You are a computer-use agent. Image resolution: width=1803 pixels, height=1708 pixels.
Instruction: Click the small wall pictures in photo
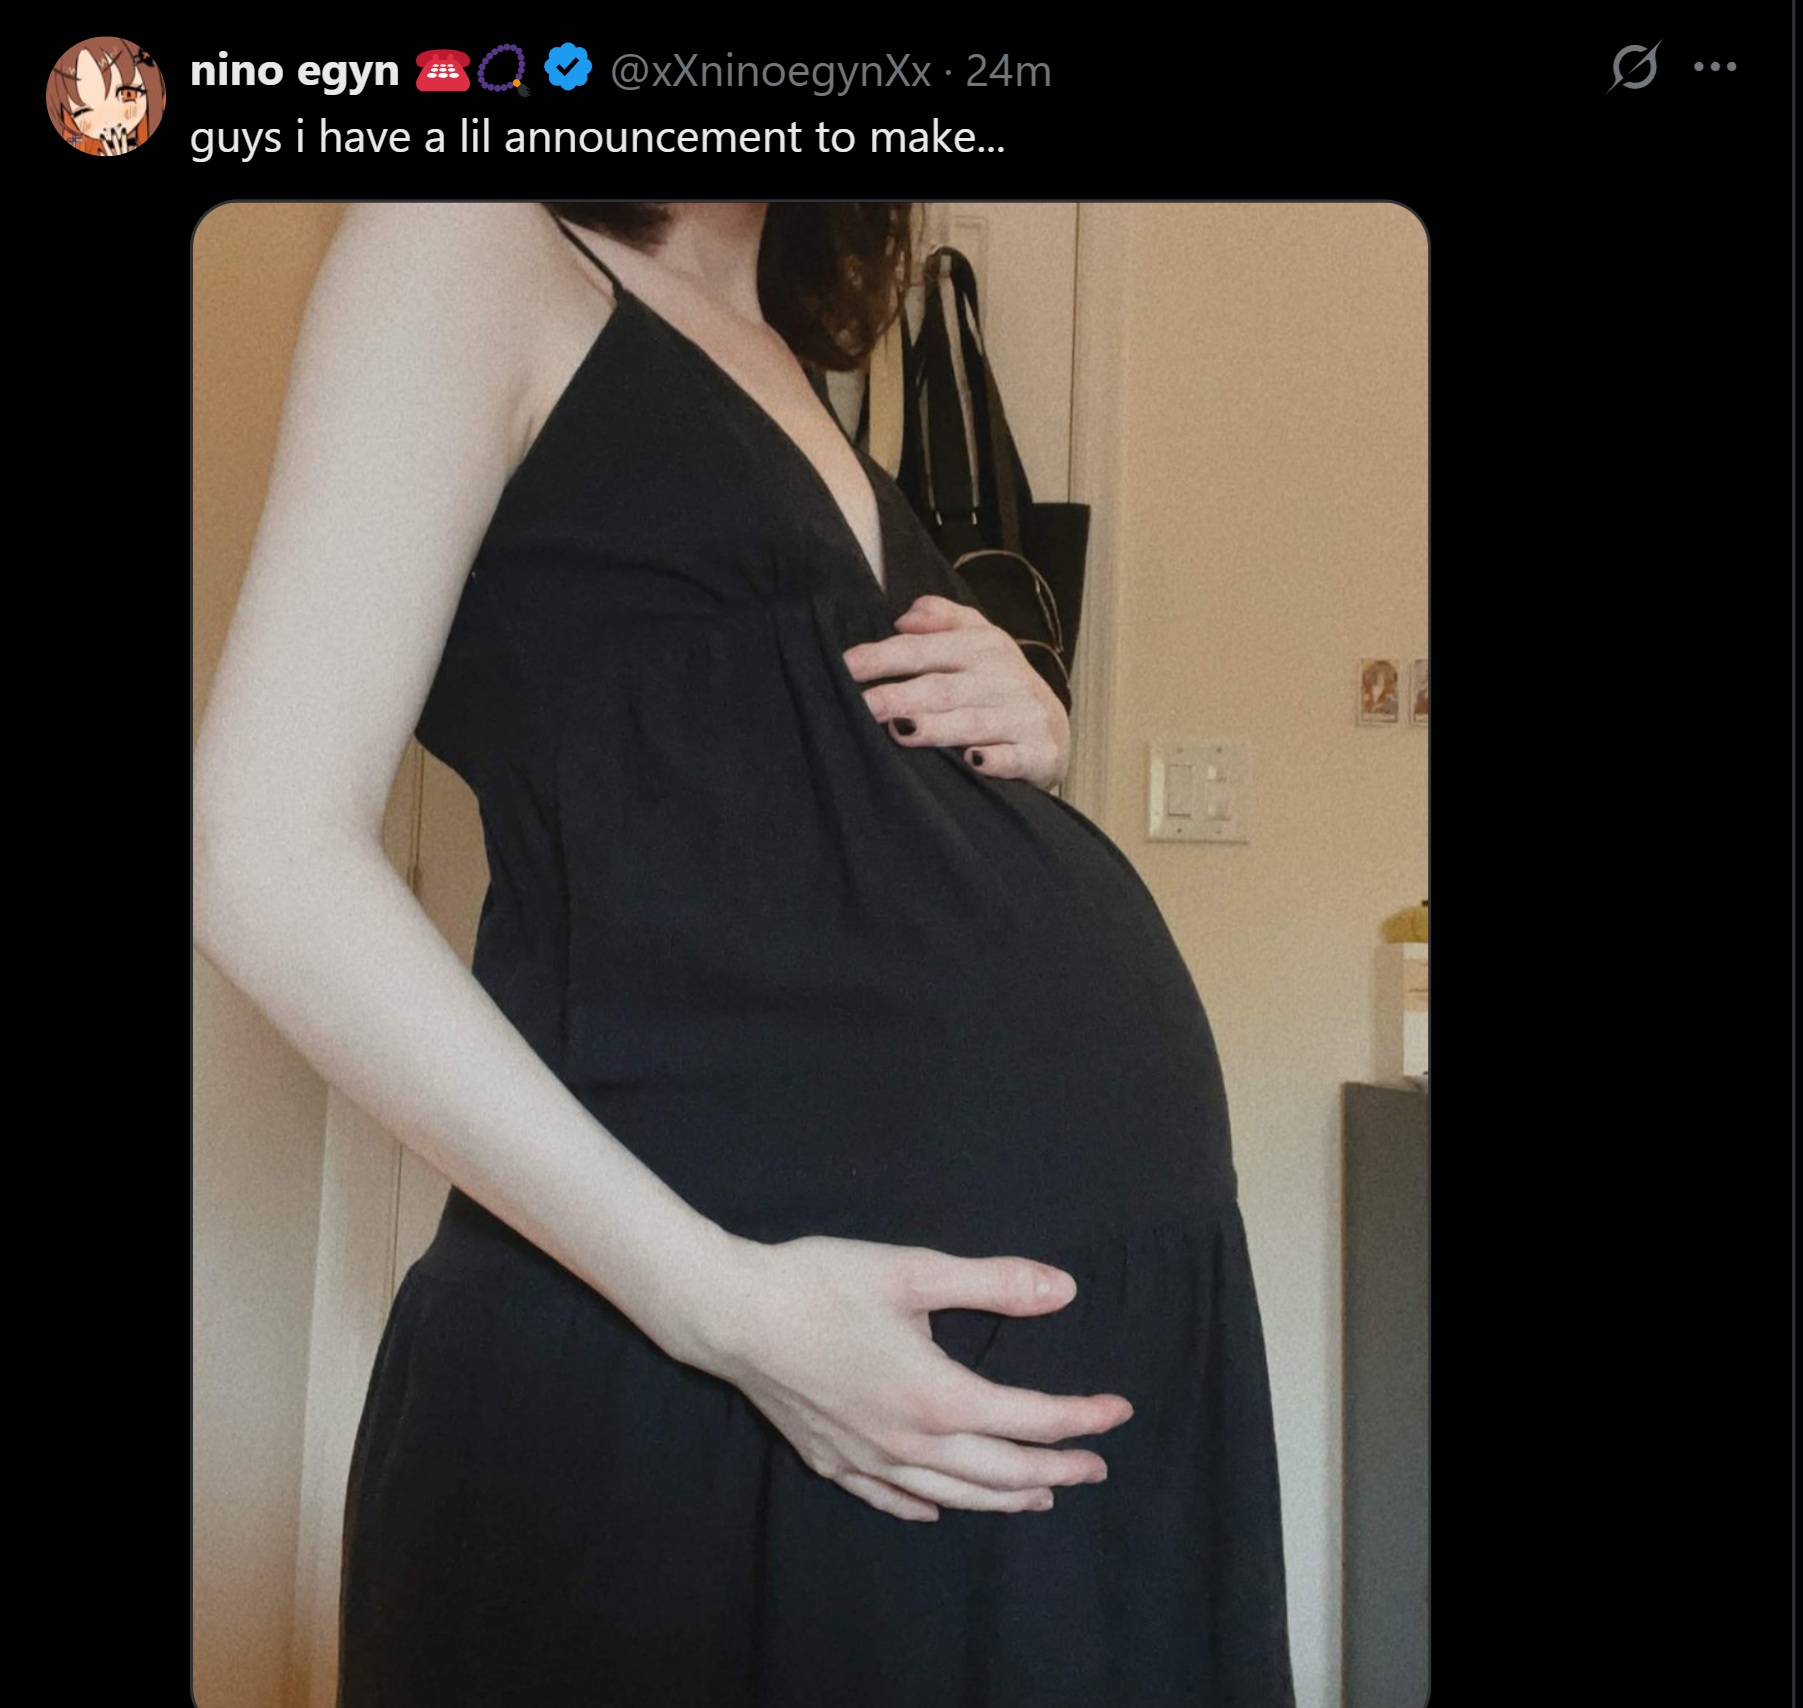(1393, 691)
